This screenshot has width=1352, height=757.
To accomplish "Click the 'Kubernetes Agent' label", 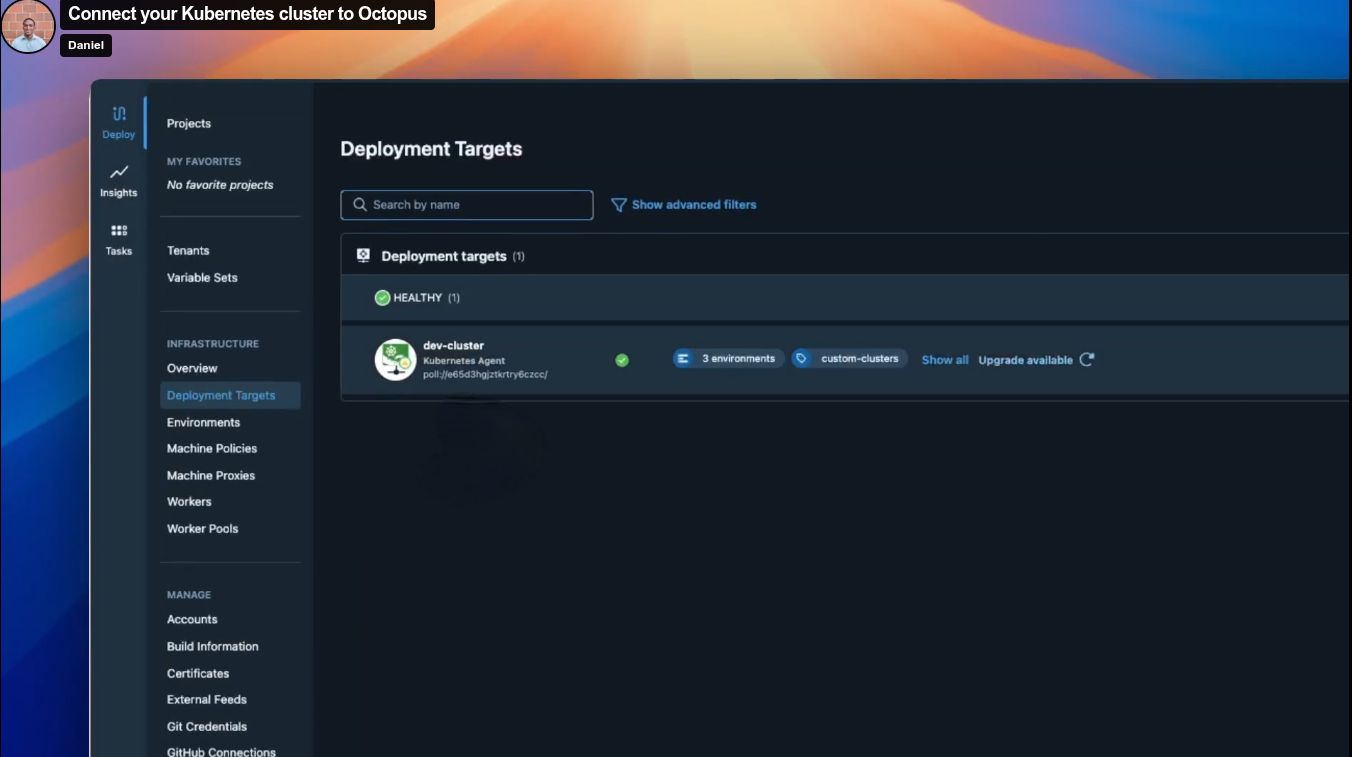I will (464, 361).
